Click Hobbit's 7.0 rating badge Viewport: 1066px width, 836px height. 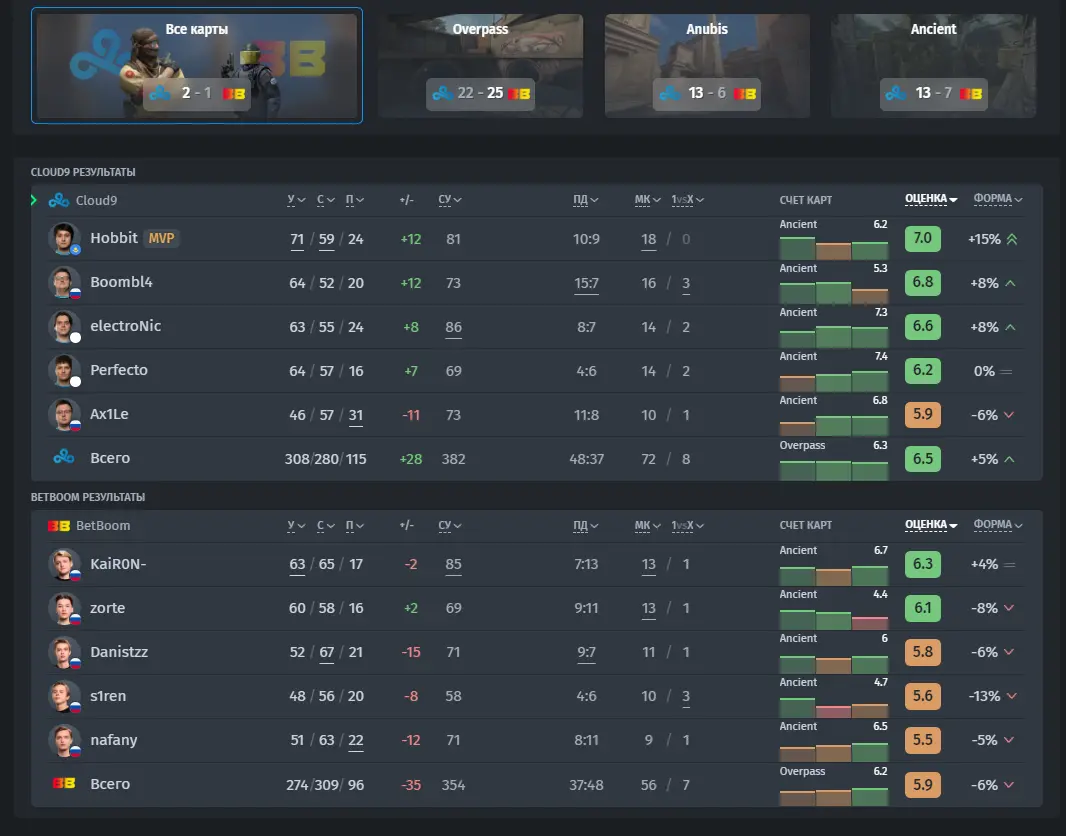click(923, 239)
